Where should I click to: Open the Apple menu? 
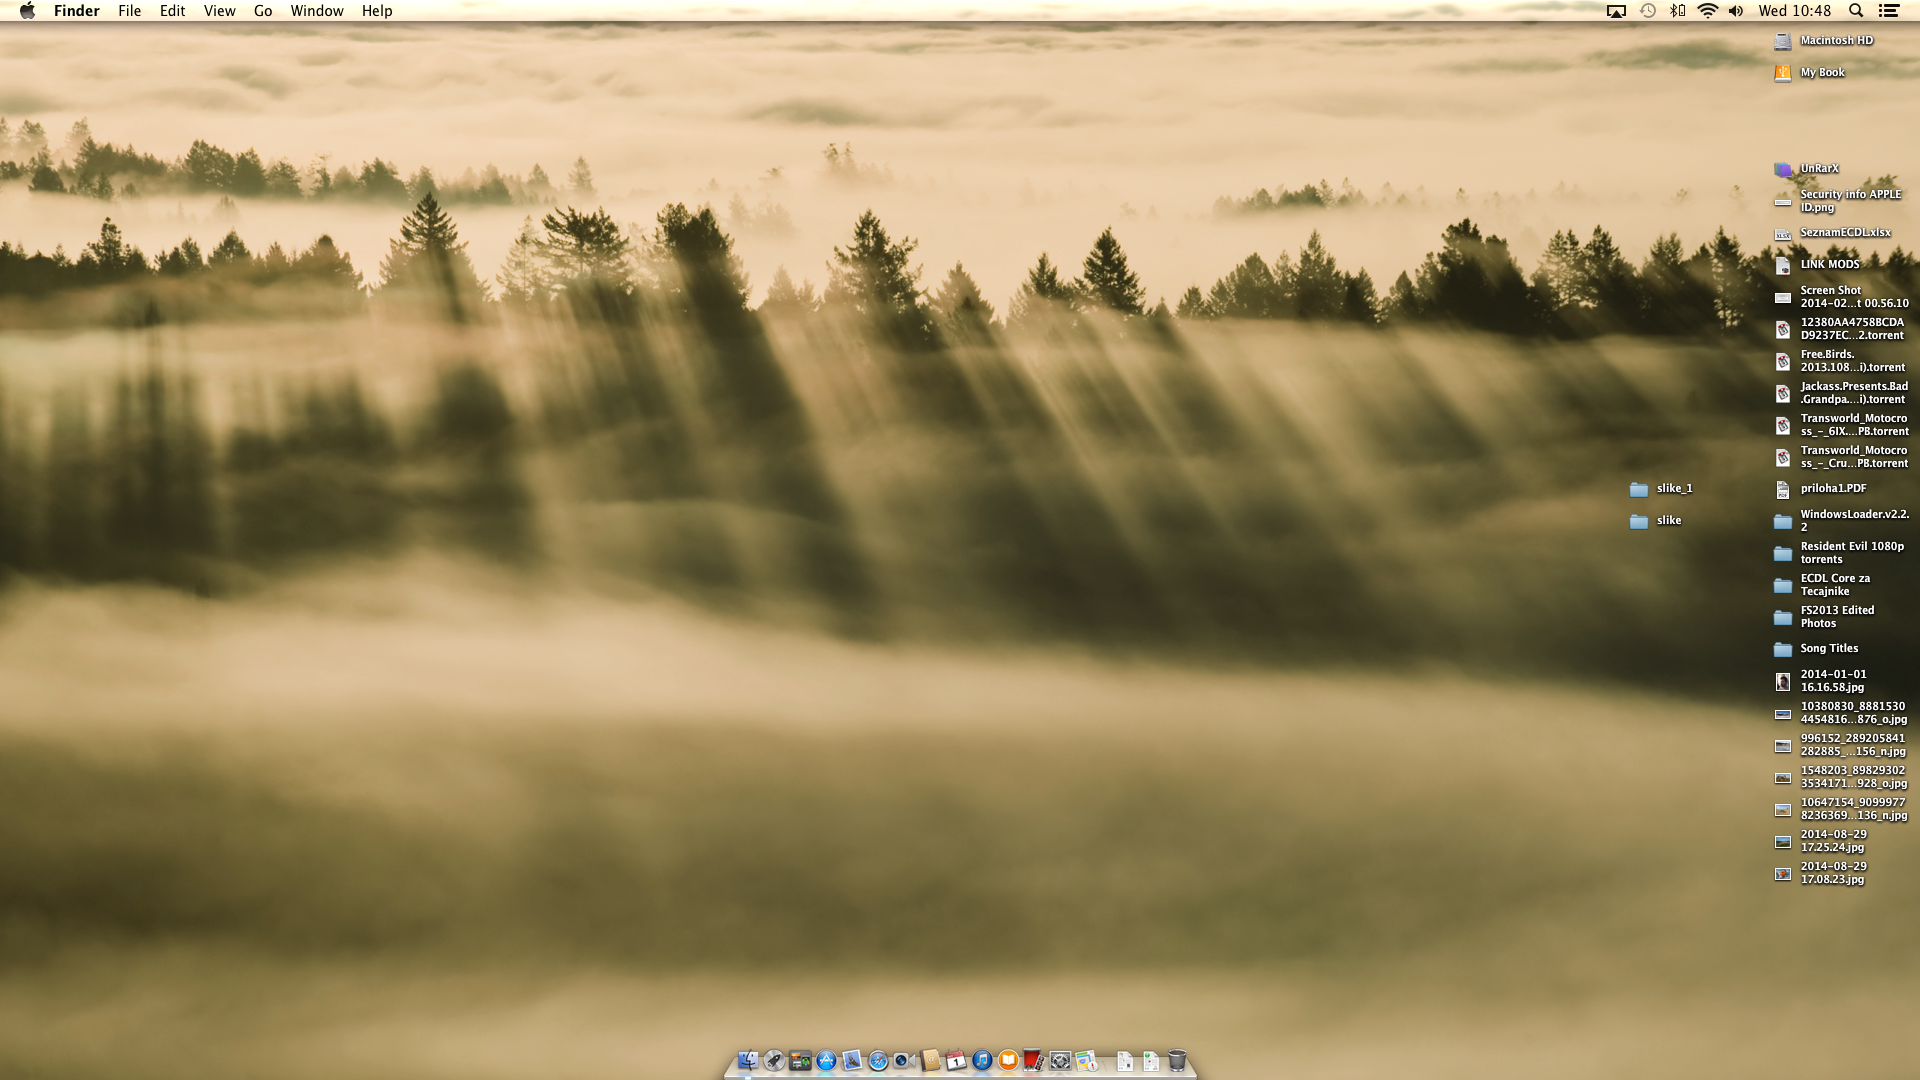[27, 11]
